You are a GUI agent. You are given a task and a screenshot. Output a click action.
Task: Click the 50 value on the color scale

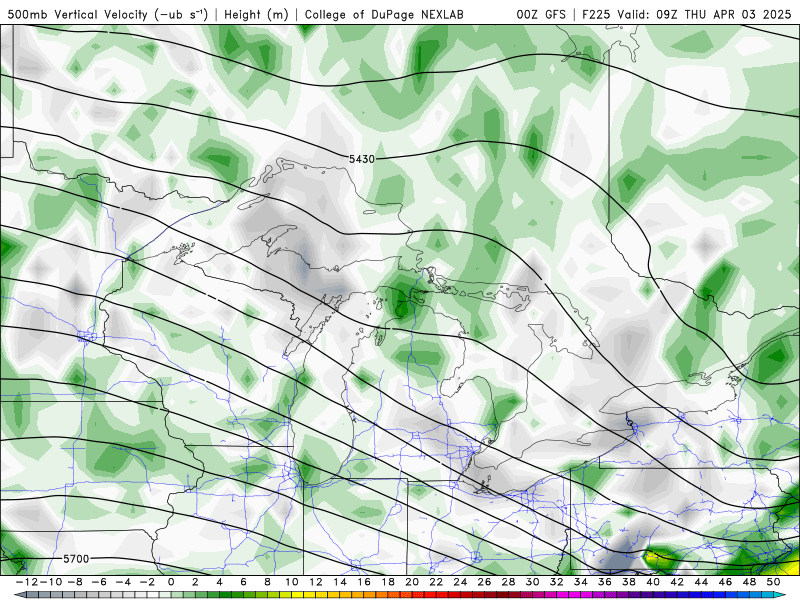coord(773,582)
